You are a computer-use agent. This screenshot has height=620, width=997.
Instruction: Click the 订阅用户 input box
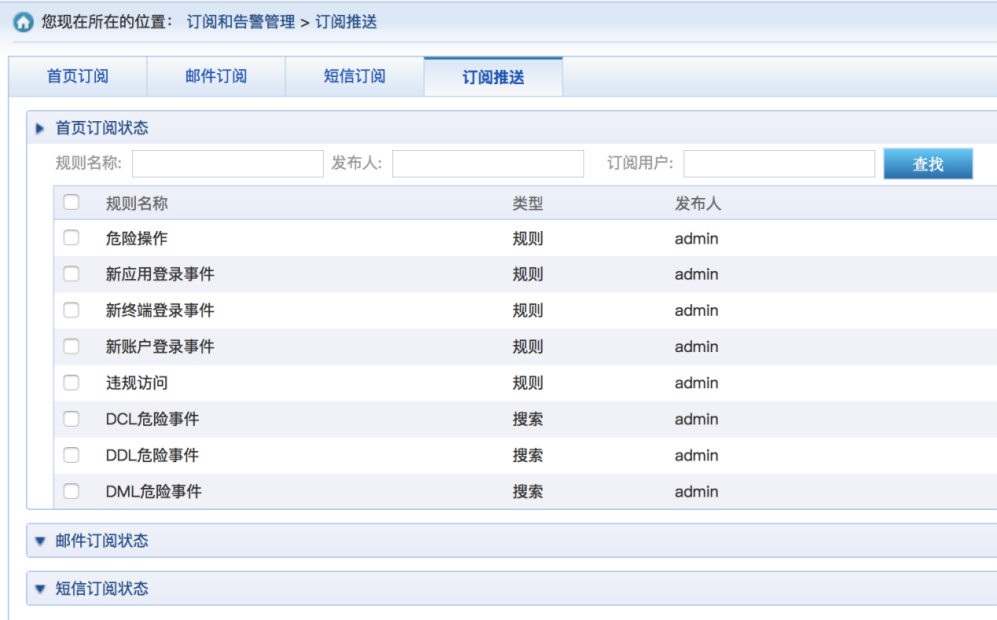[x=779, y=163]
